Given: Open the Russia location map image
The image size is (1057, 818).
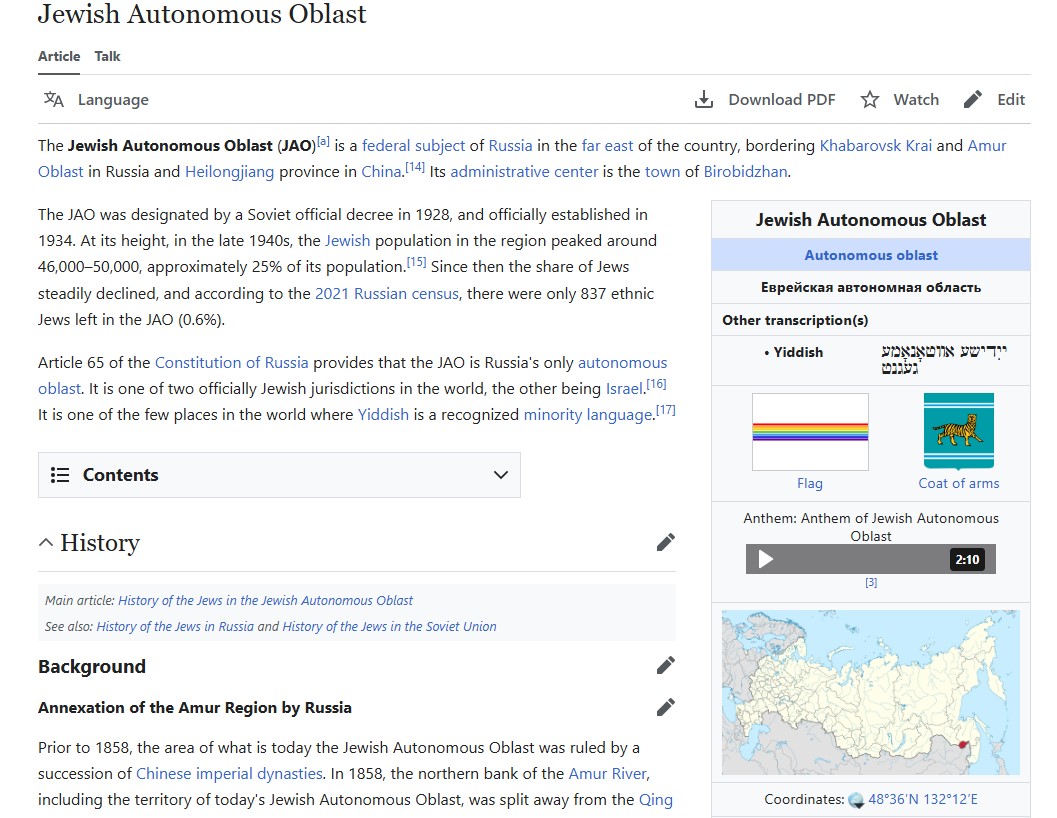Looking at the screenshot, I should (870, 693).
